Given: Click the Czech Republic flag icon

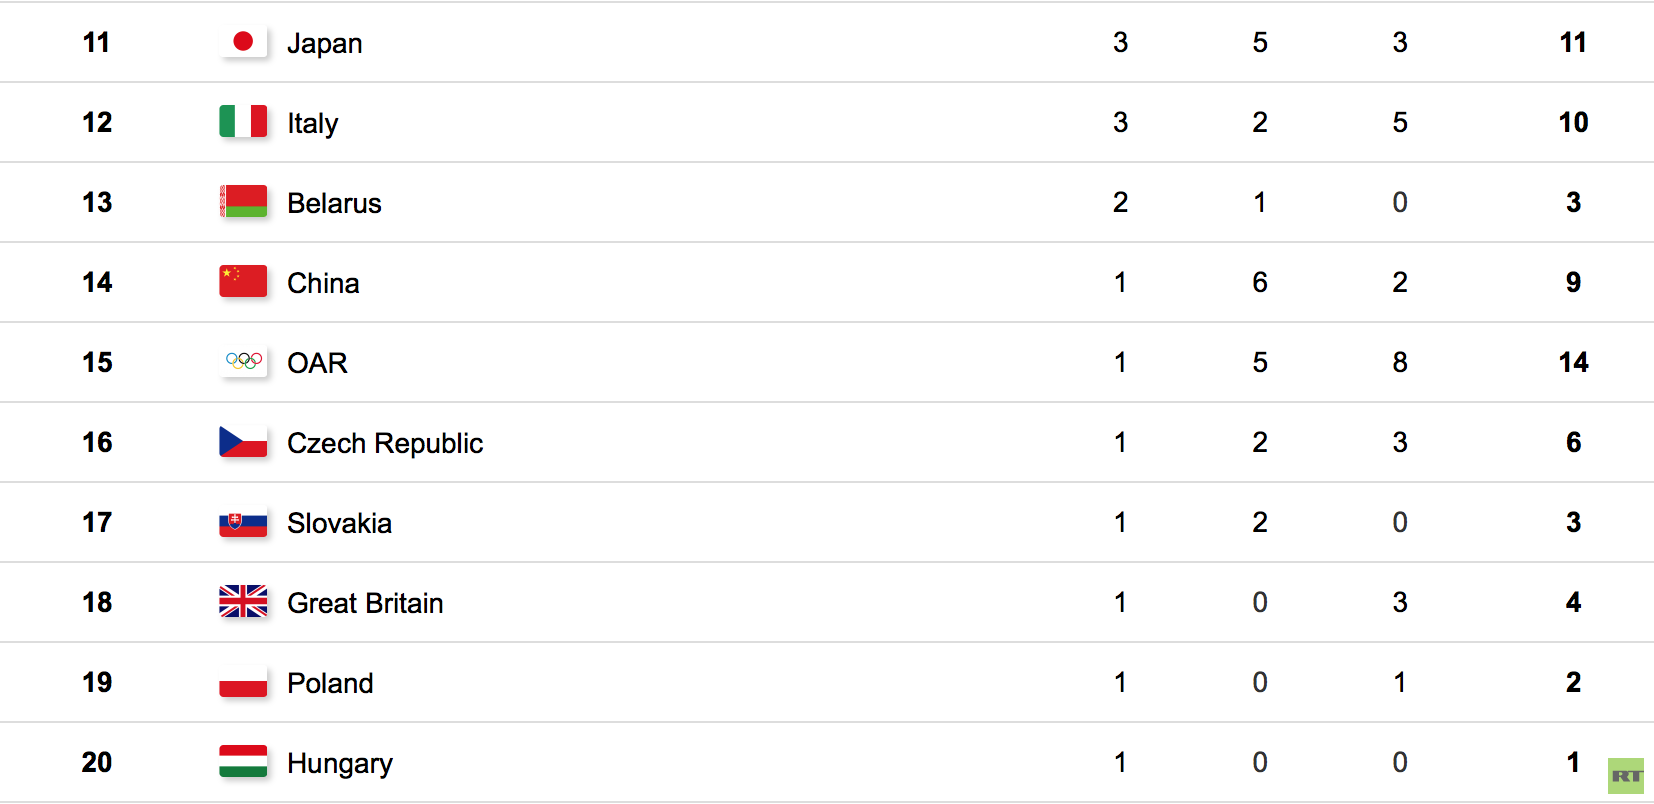Looking at the screenshot, I should pyautogui.click(x=243, y=441).
